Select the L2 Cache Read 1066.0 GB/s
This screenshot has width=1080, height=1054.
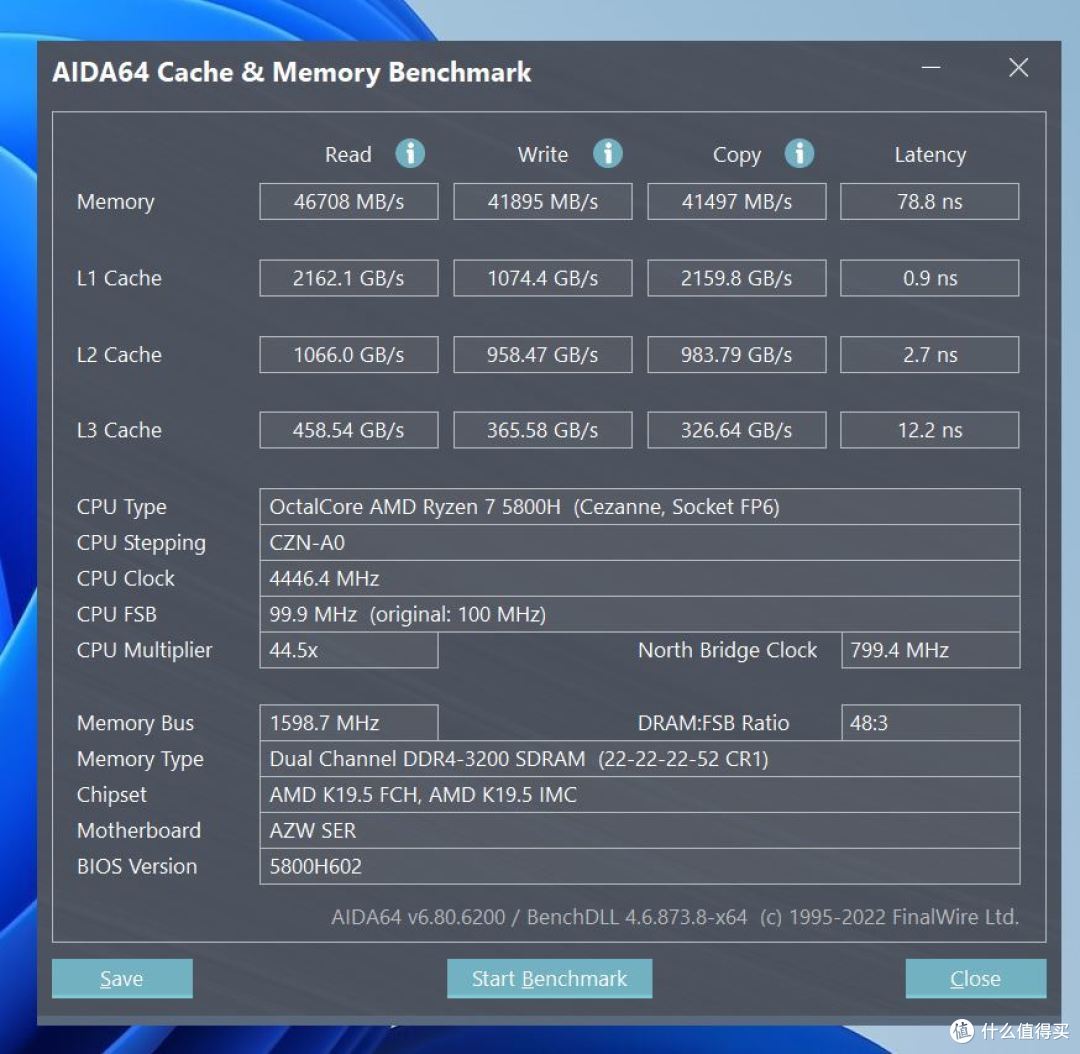(x=349, y=354)
